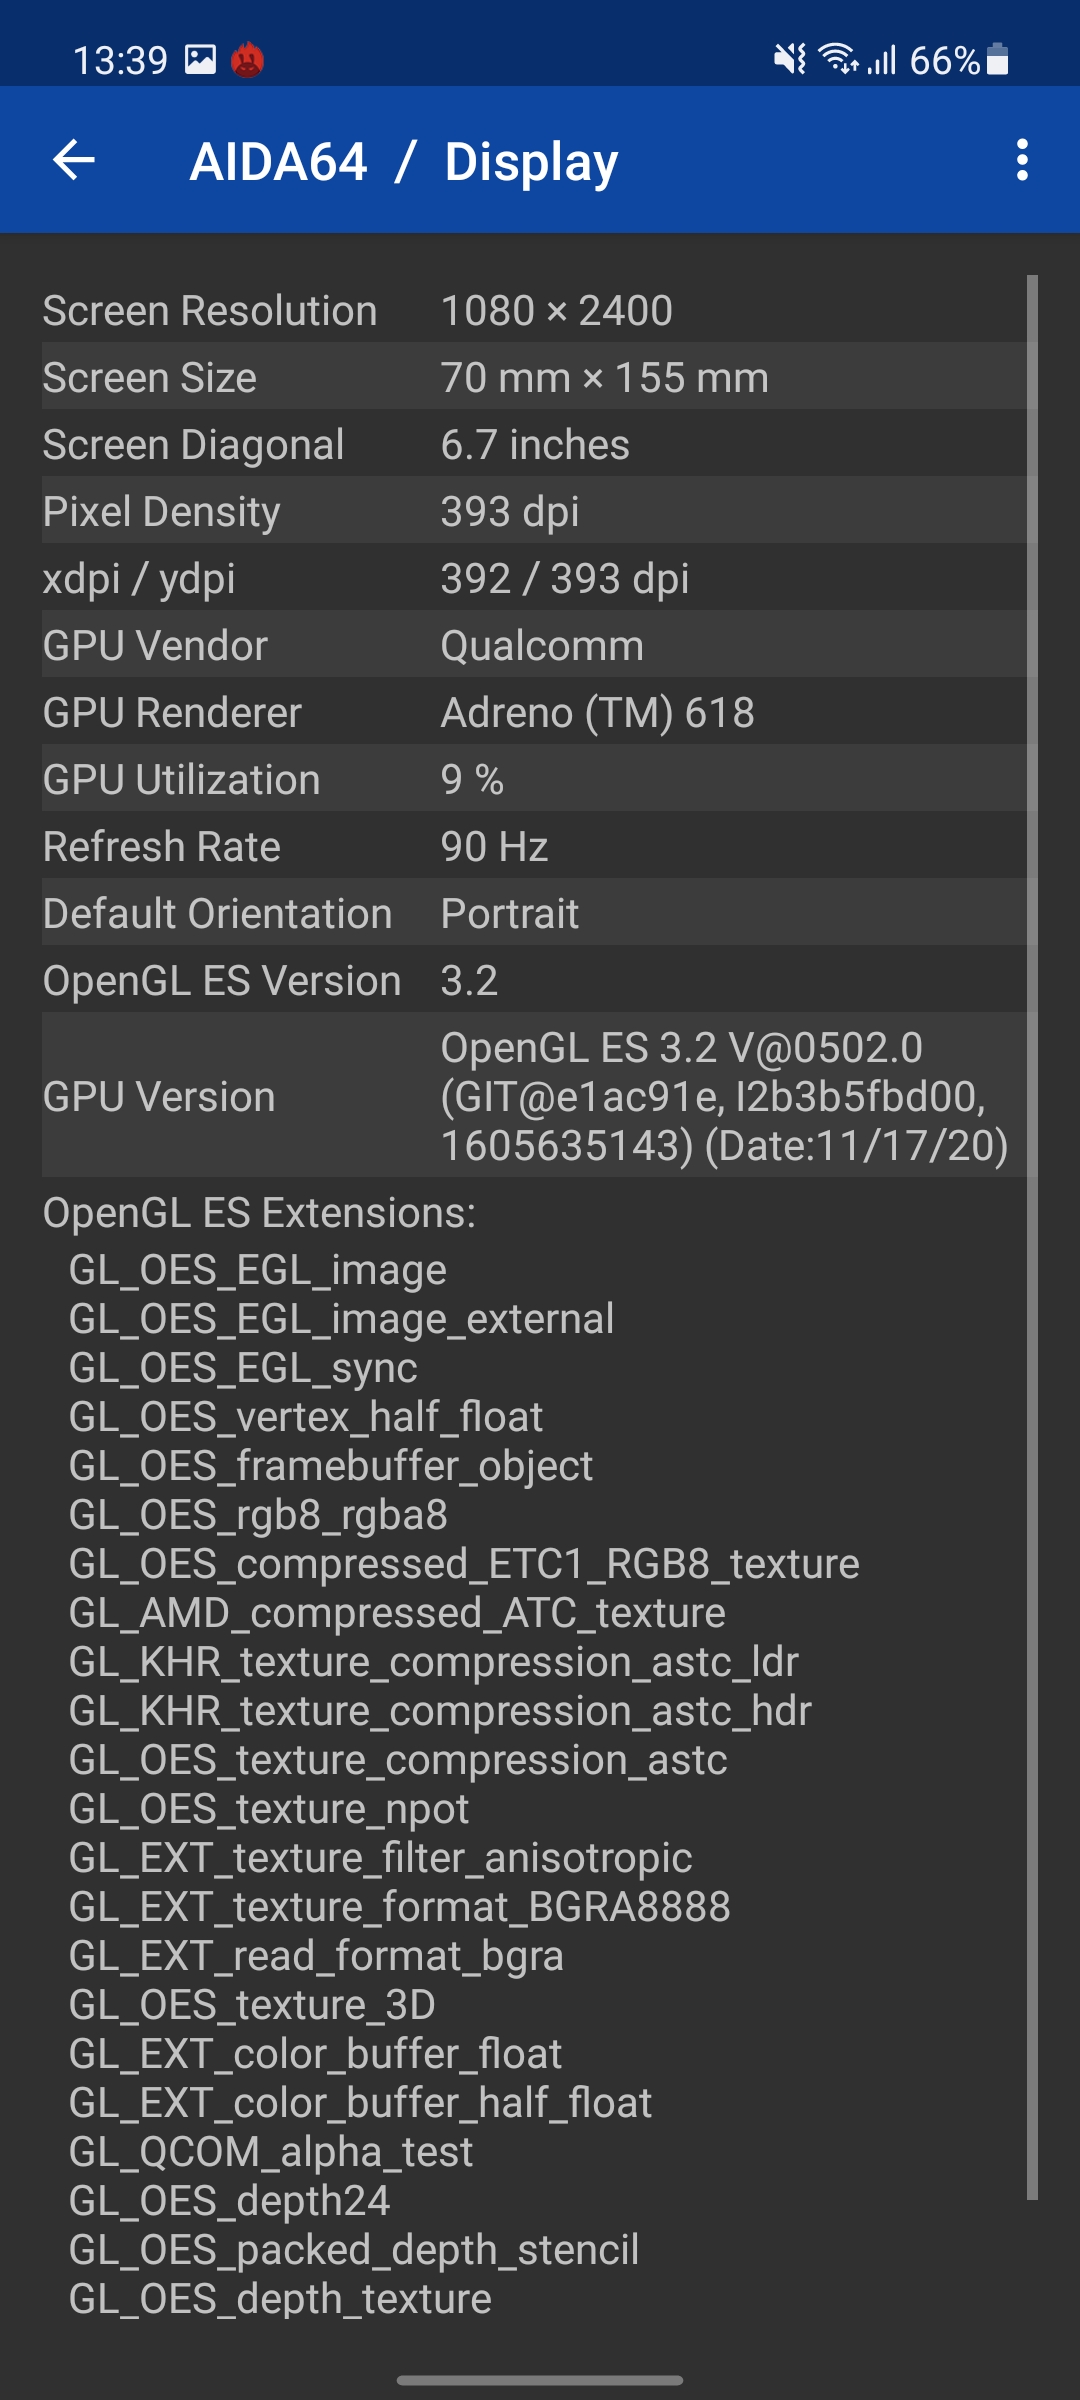
Task: Tap the cellular signal strength icon
Action: coord(881,60)
